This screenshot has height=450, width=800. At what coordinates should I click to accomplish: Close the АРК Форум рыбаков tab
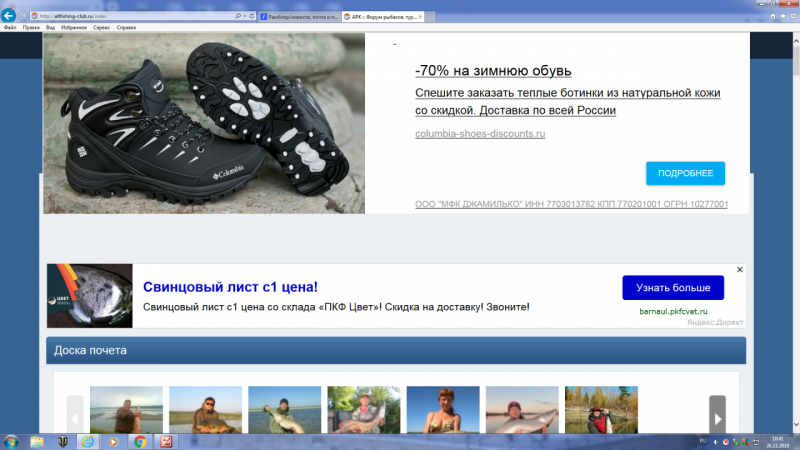(x=420, y=17)
